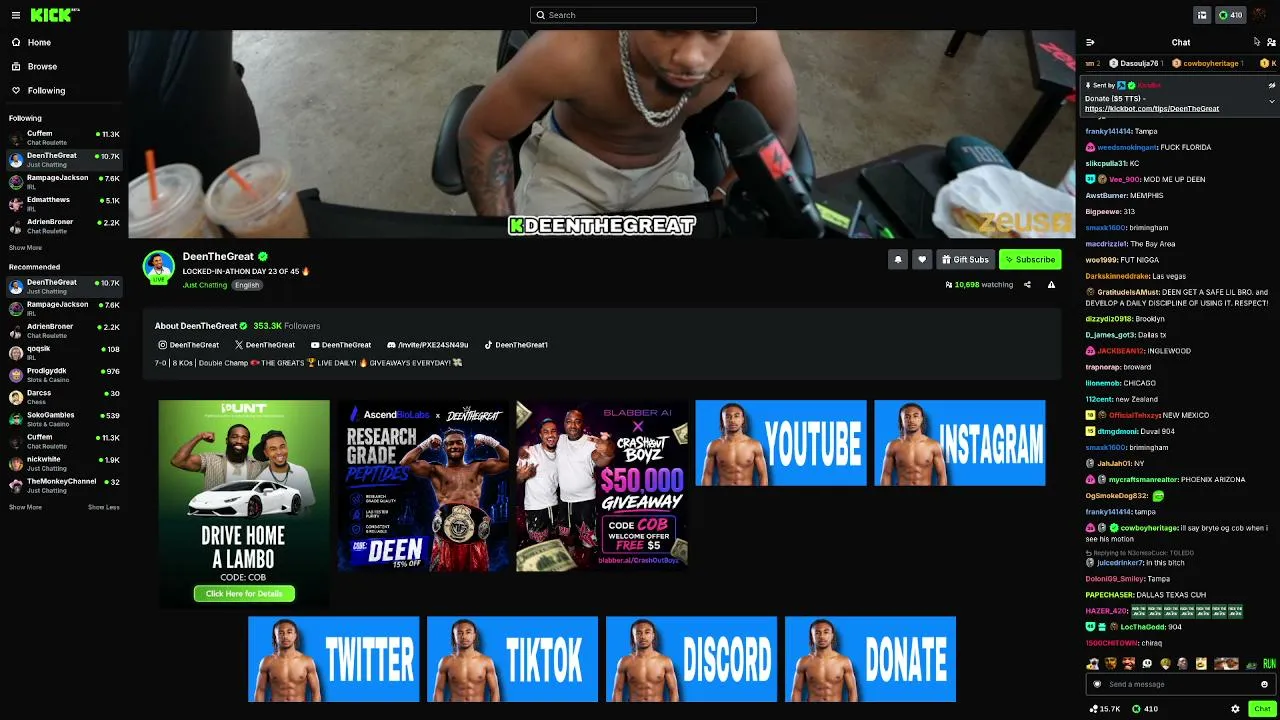Viewport: 1280px width, 720px height.
Task: Click Here for Details green button
Action: [x=244, y=593]
